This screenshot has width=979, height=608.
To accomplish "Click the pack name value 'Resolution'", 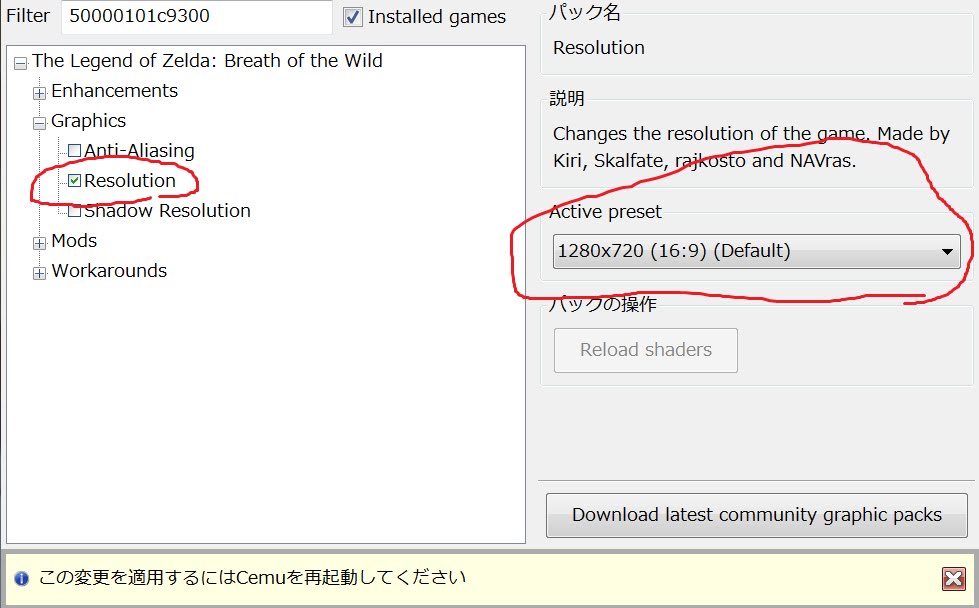I will click(599, 48).
